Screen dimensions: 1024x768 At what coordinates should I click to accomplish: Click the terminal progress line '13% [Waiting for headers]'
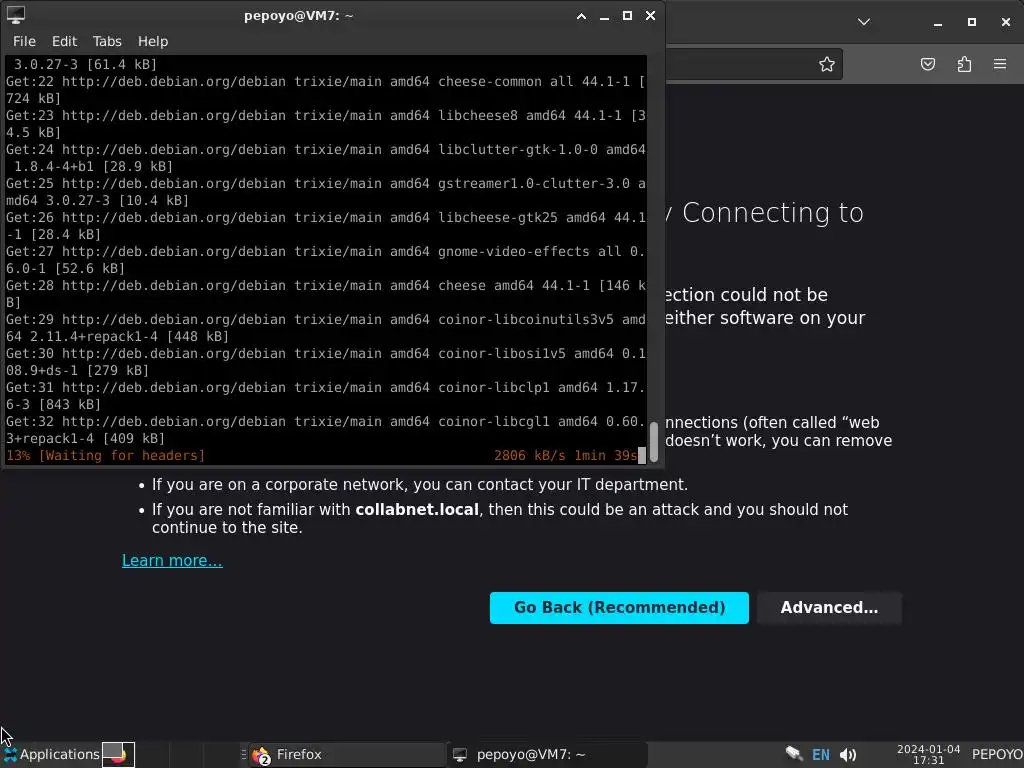[x=106, y=455]
